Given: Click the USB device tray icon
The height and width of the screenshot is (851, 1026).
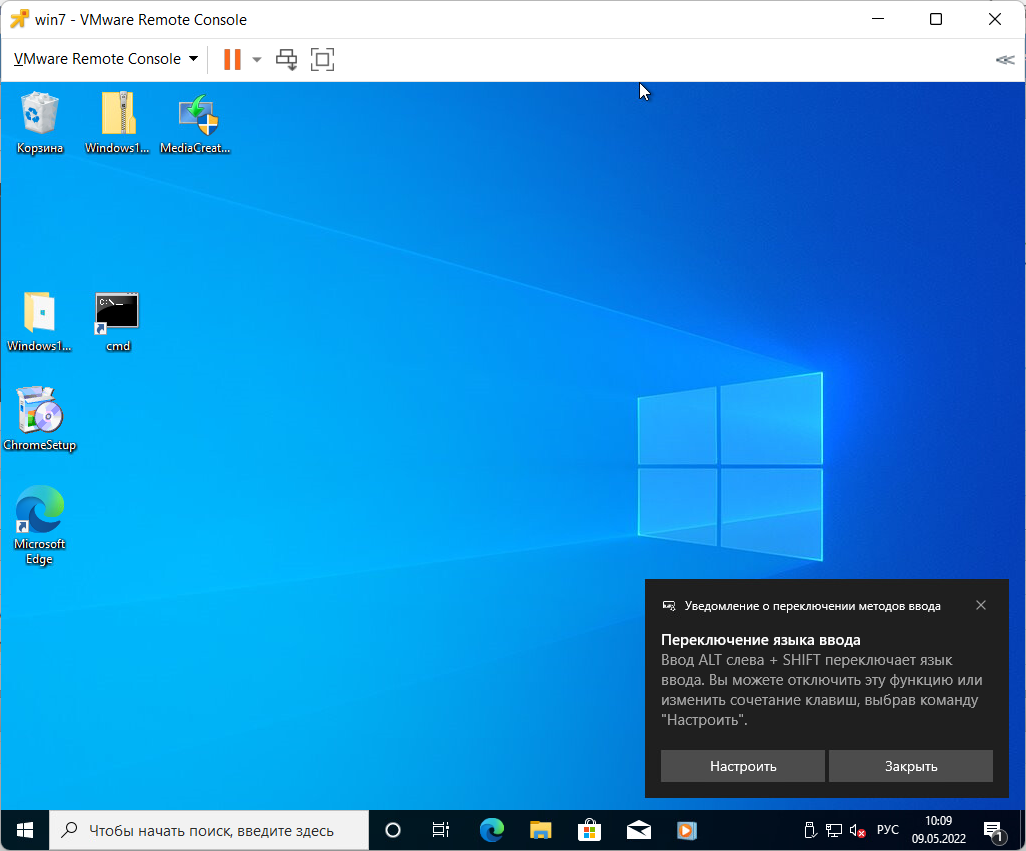Looking at the screenshot, I should (x=810, y=830).
